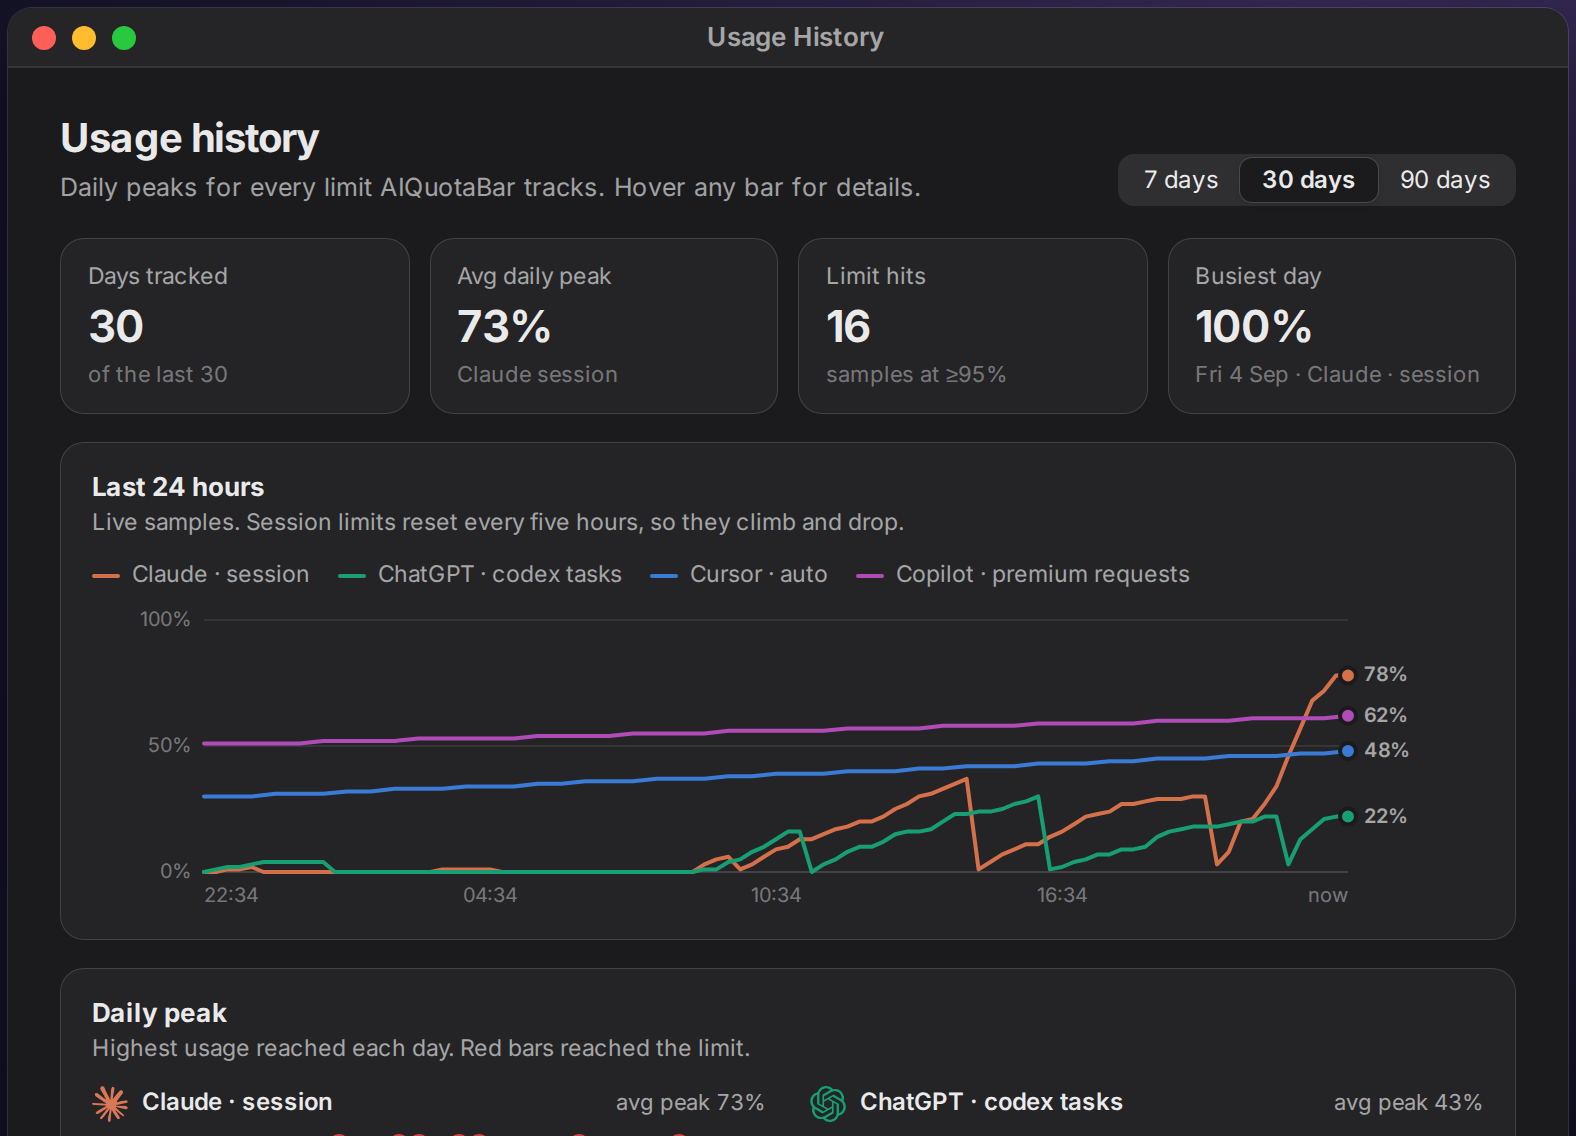Screen dimensions: 1576x1136
Task: Click the blue 48% endpoint dot on chart
Action: (1348, 750)
